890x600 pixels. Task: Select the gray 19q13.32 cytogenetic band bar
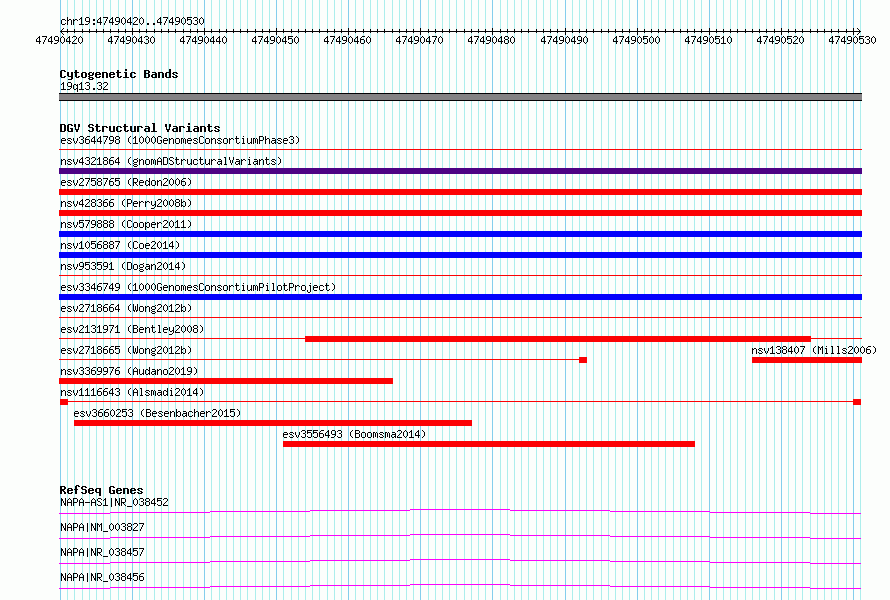point(460,97)
